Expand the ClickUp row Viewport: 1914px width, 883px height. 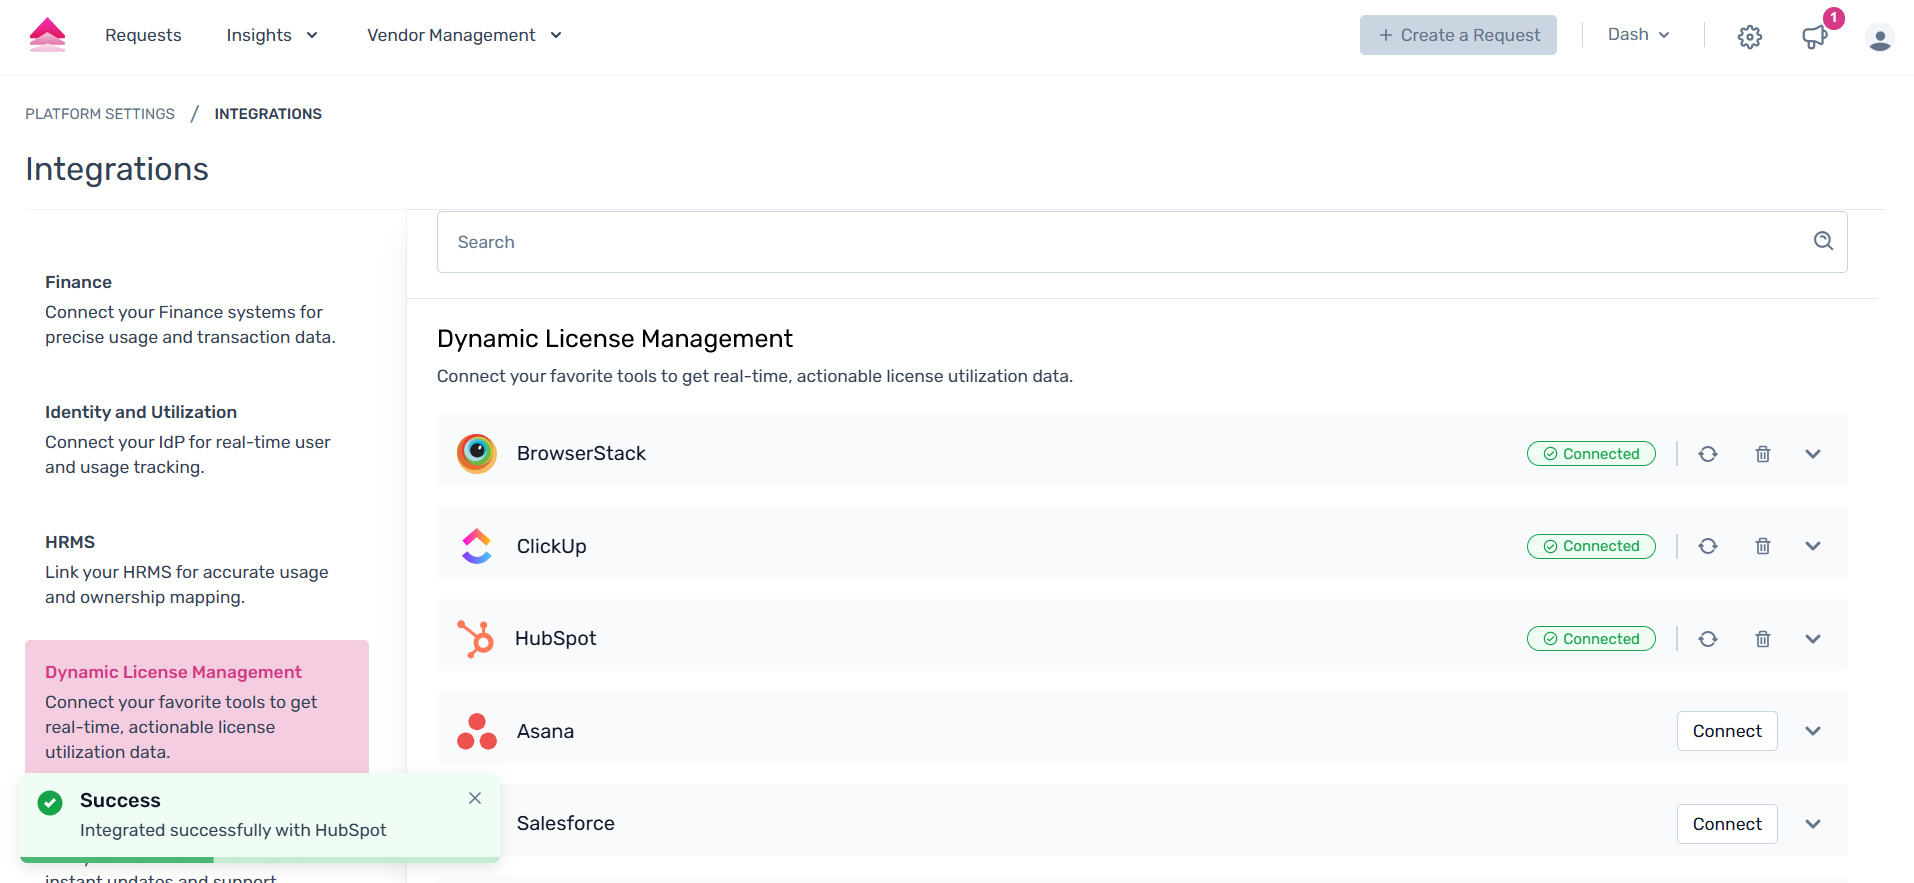(x=1813, y=546)
